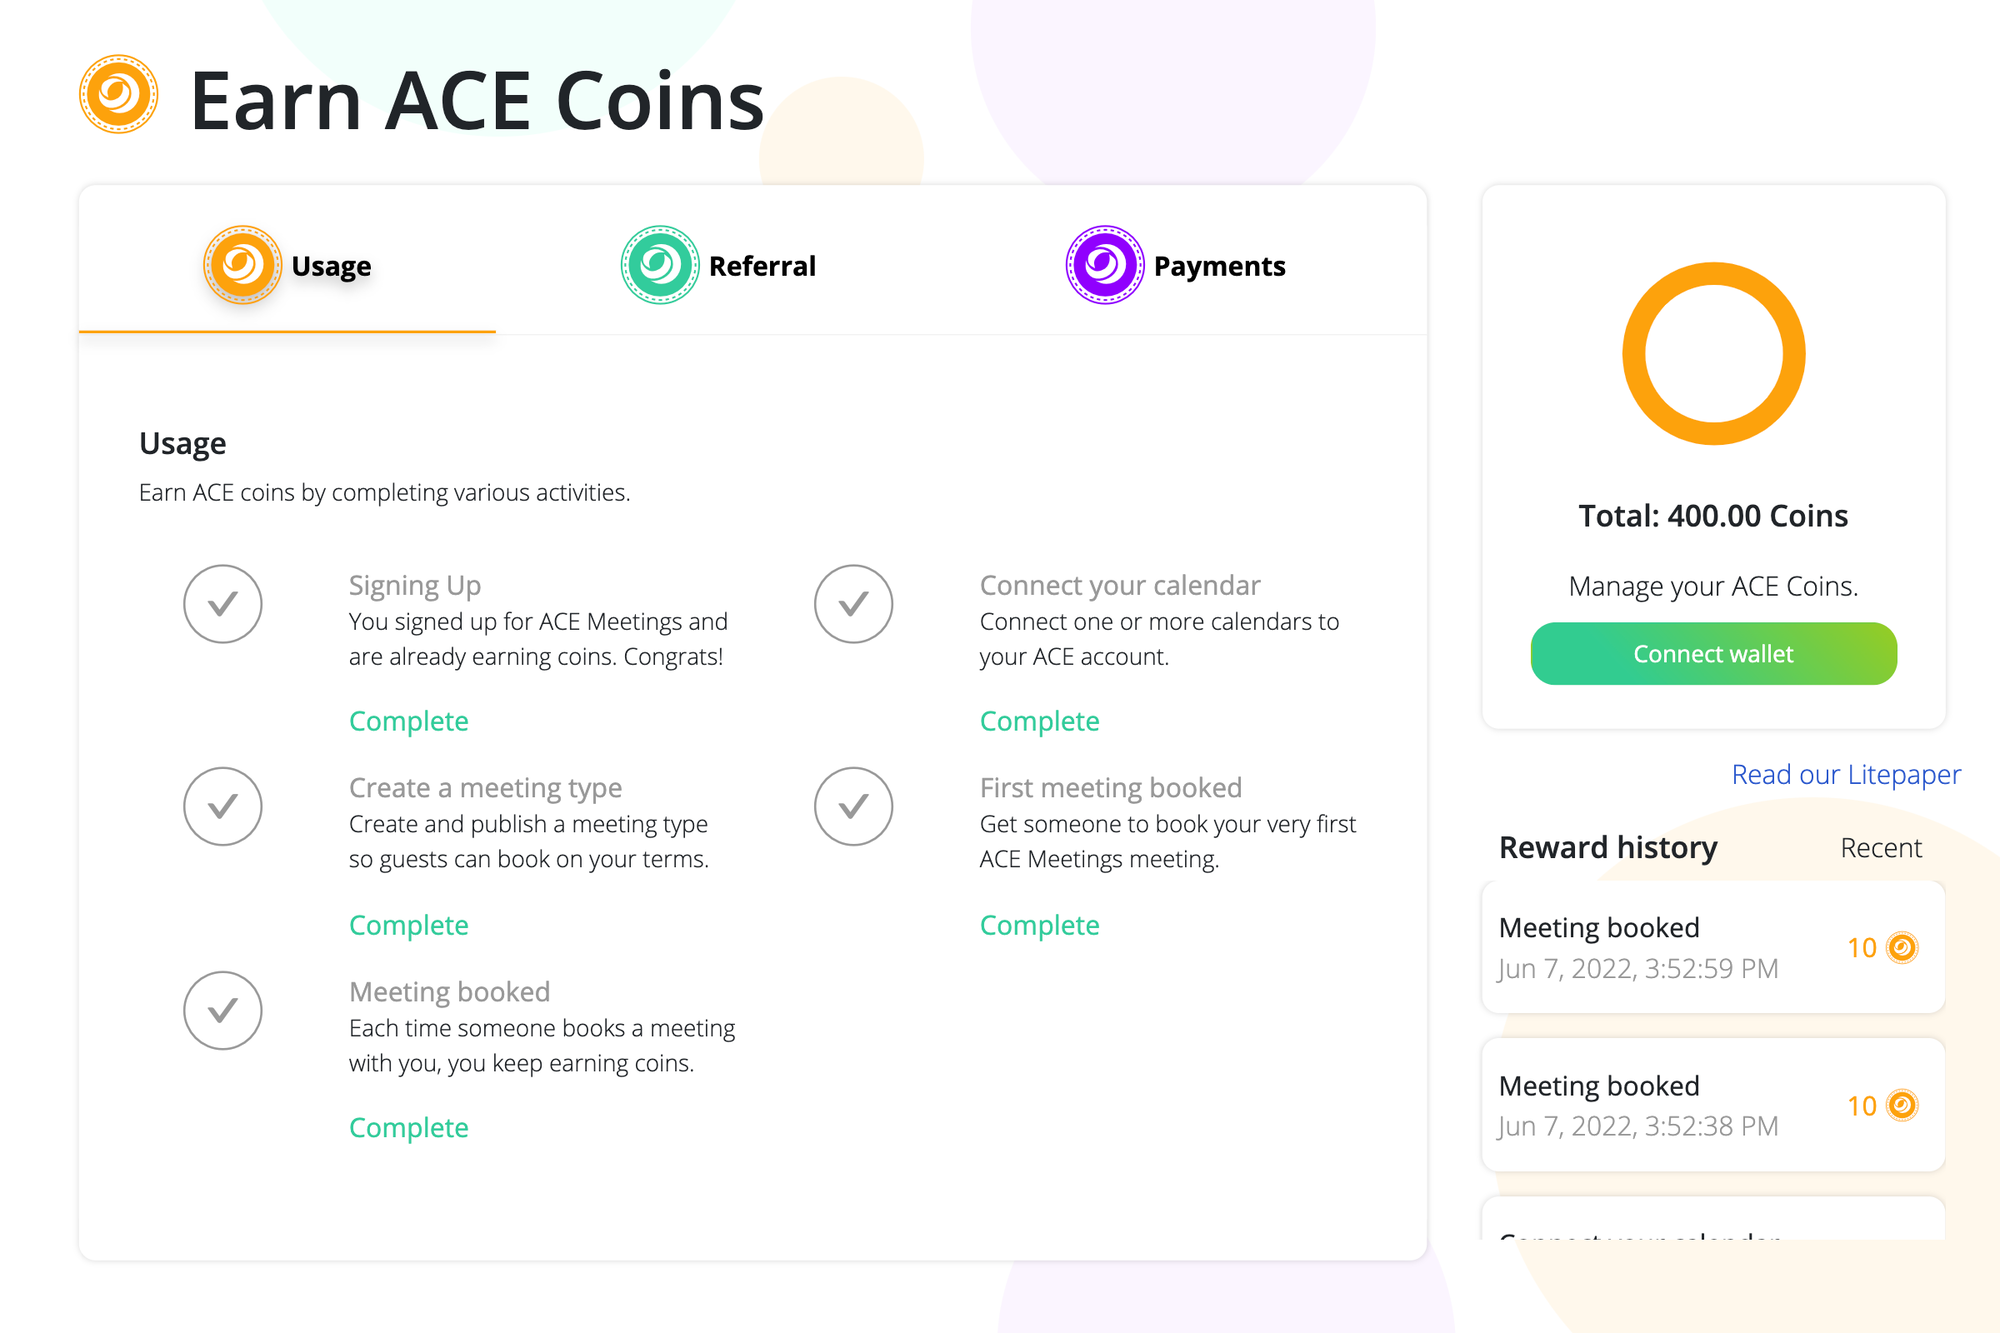Click the orange coin total progress ring
The height and width of the screenshot is (1333, 2000).
click(1713, 353)
